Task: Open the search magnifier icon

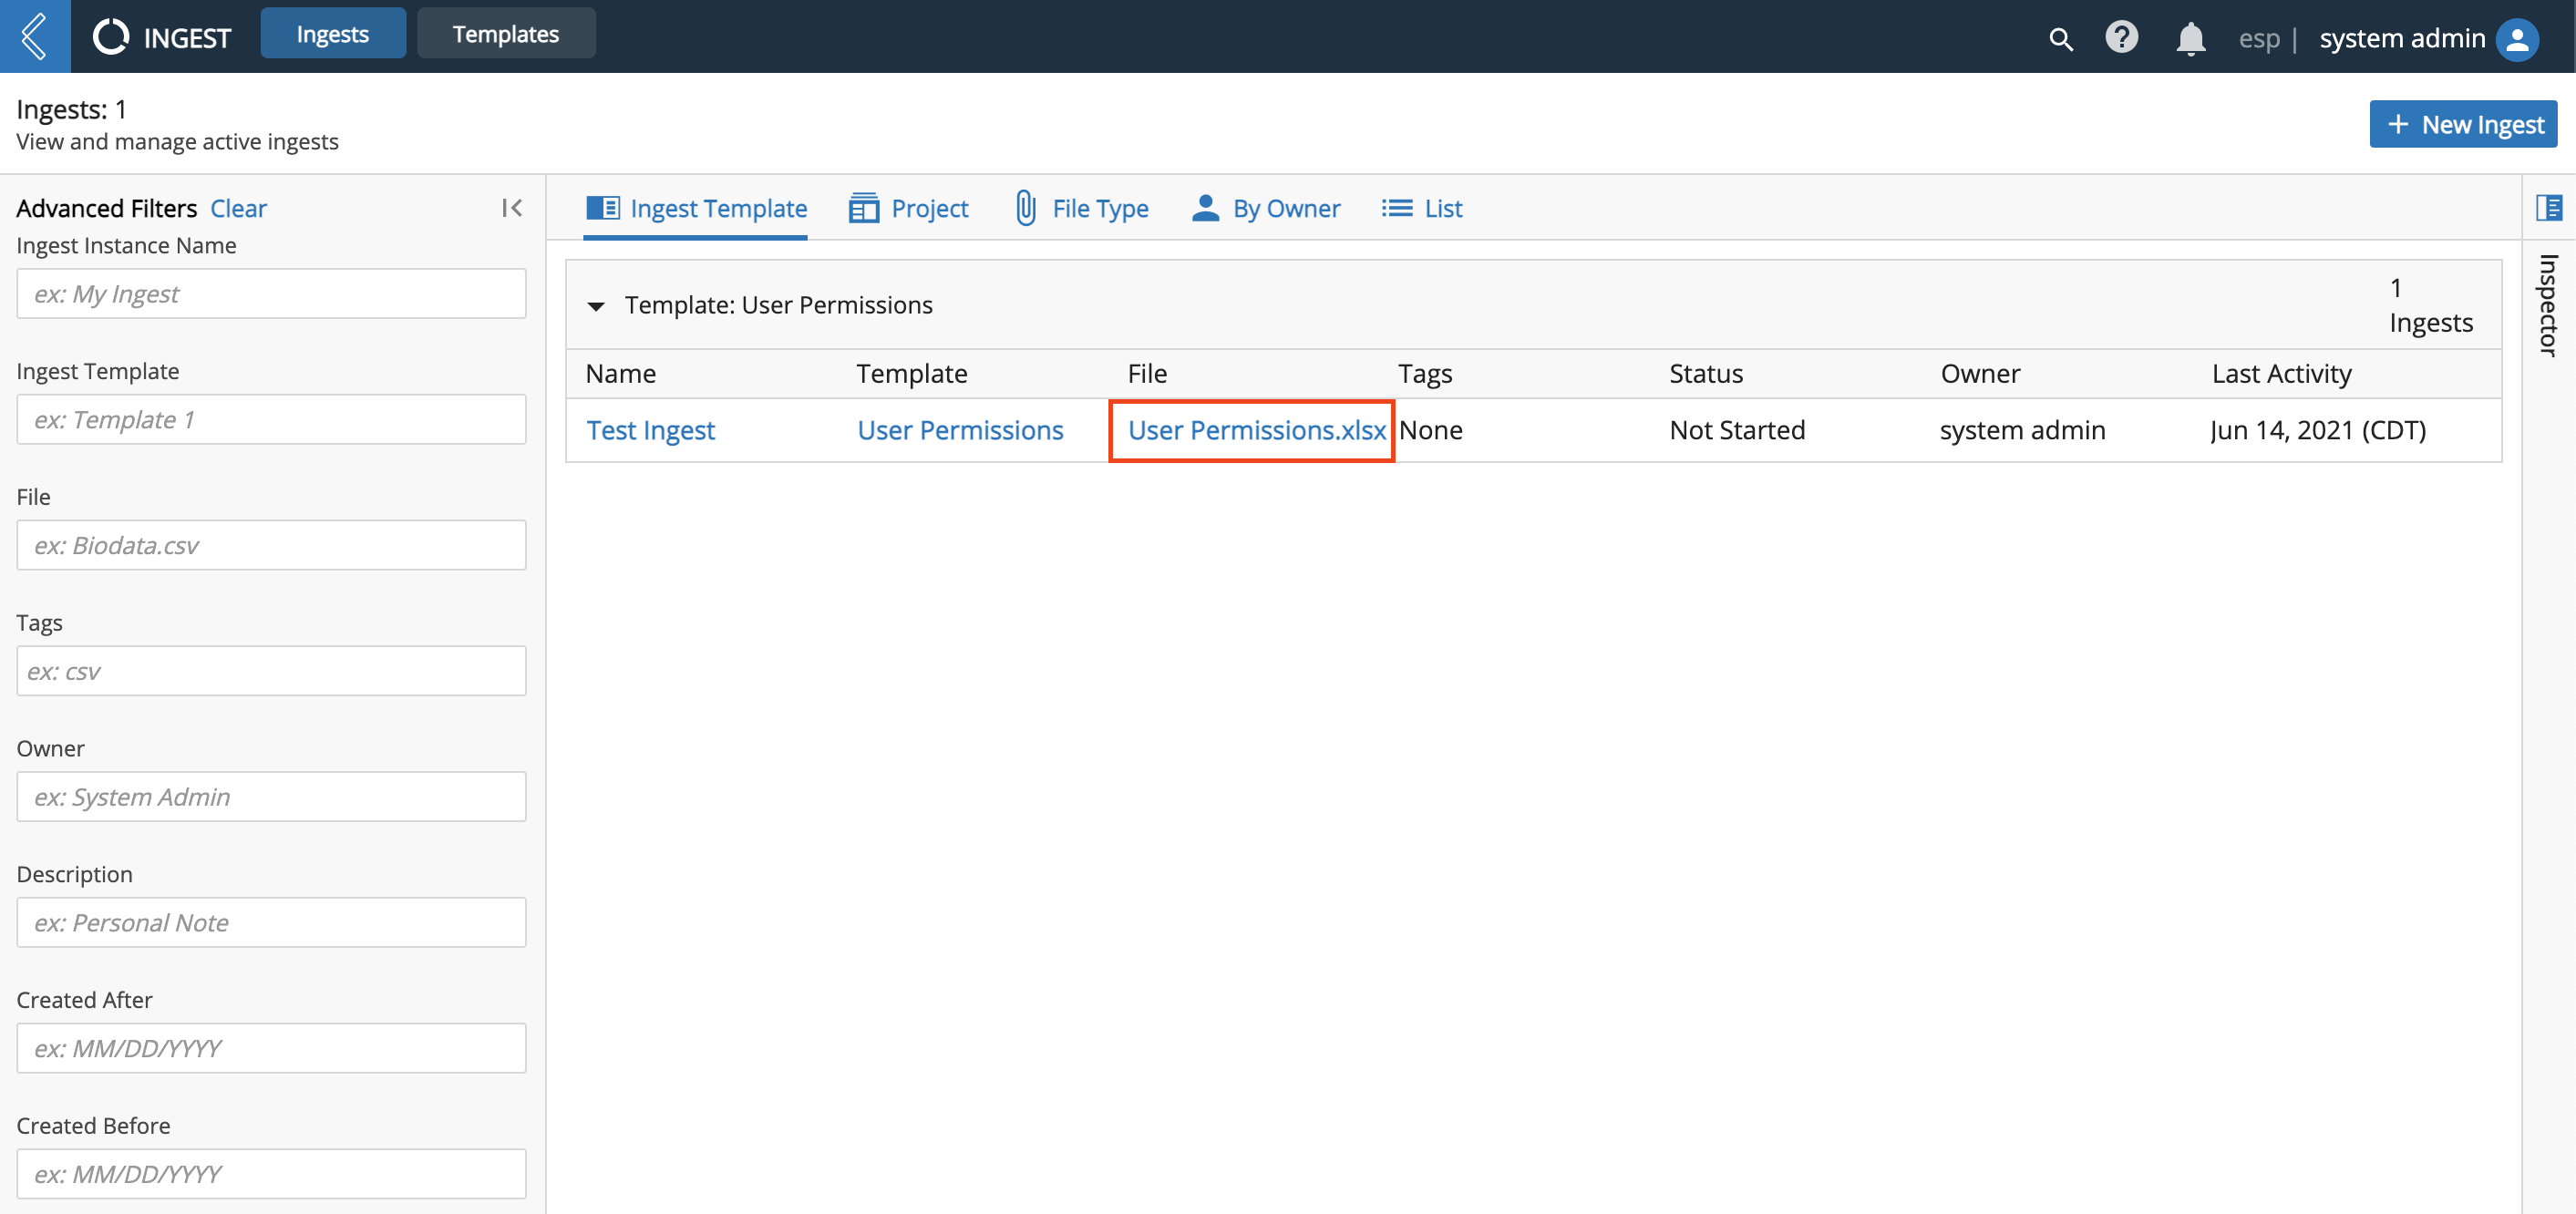Action: tap(2061, 39)
